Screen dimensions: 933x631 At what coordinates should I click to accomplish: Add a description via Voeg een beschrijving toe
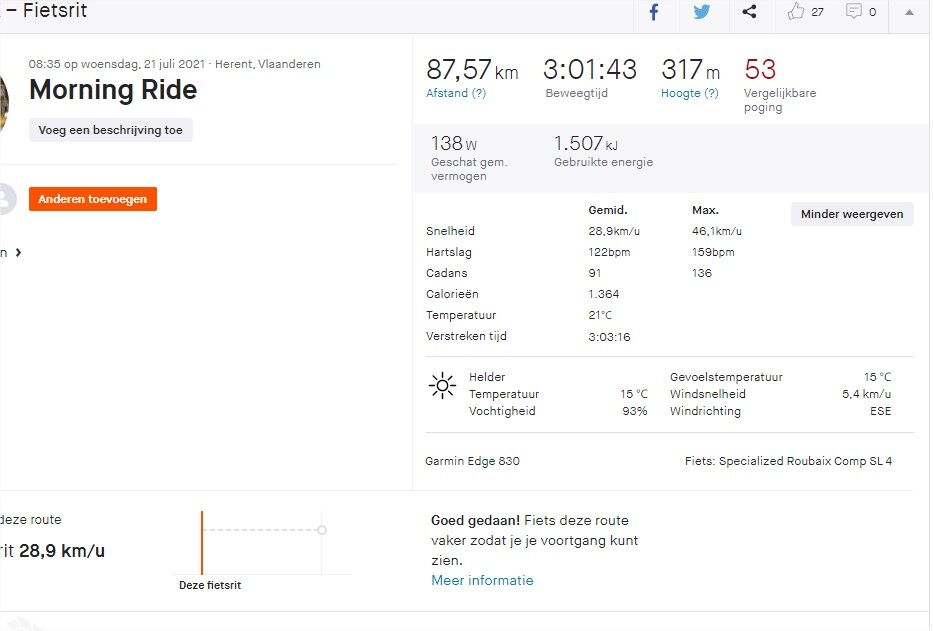tap(111, 130)
